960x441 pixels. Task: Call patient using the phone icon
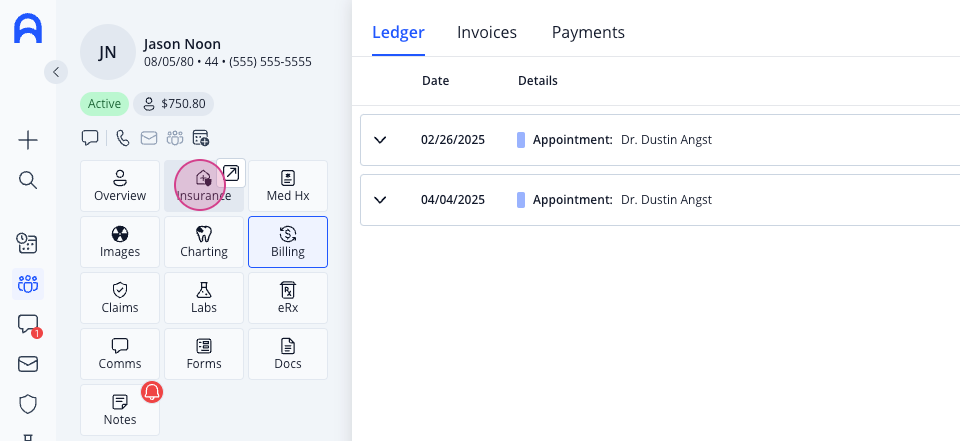[x=122, y=138]
